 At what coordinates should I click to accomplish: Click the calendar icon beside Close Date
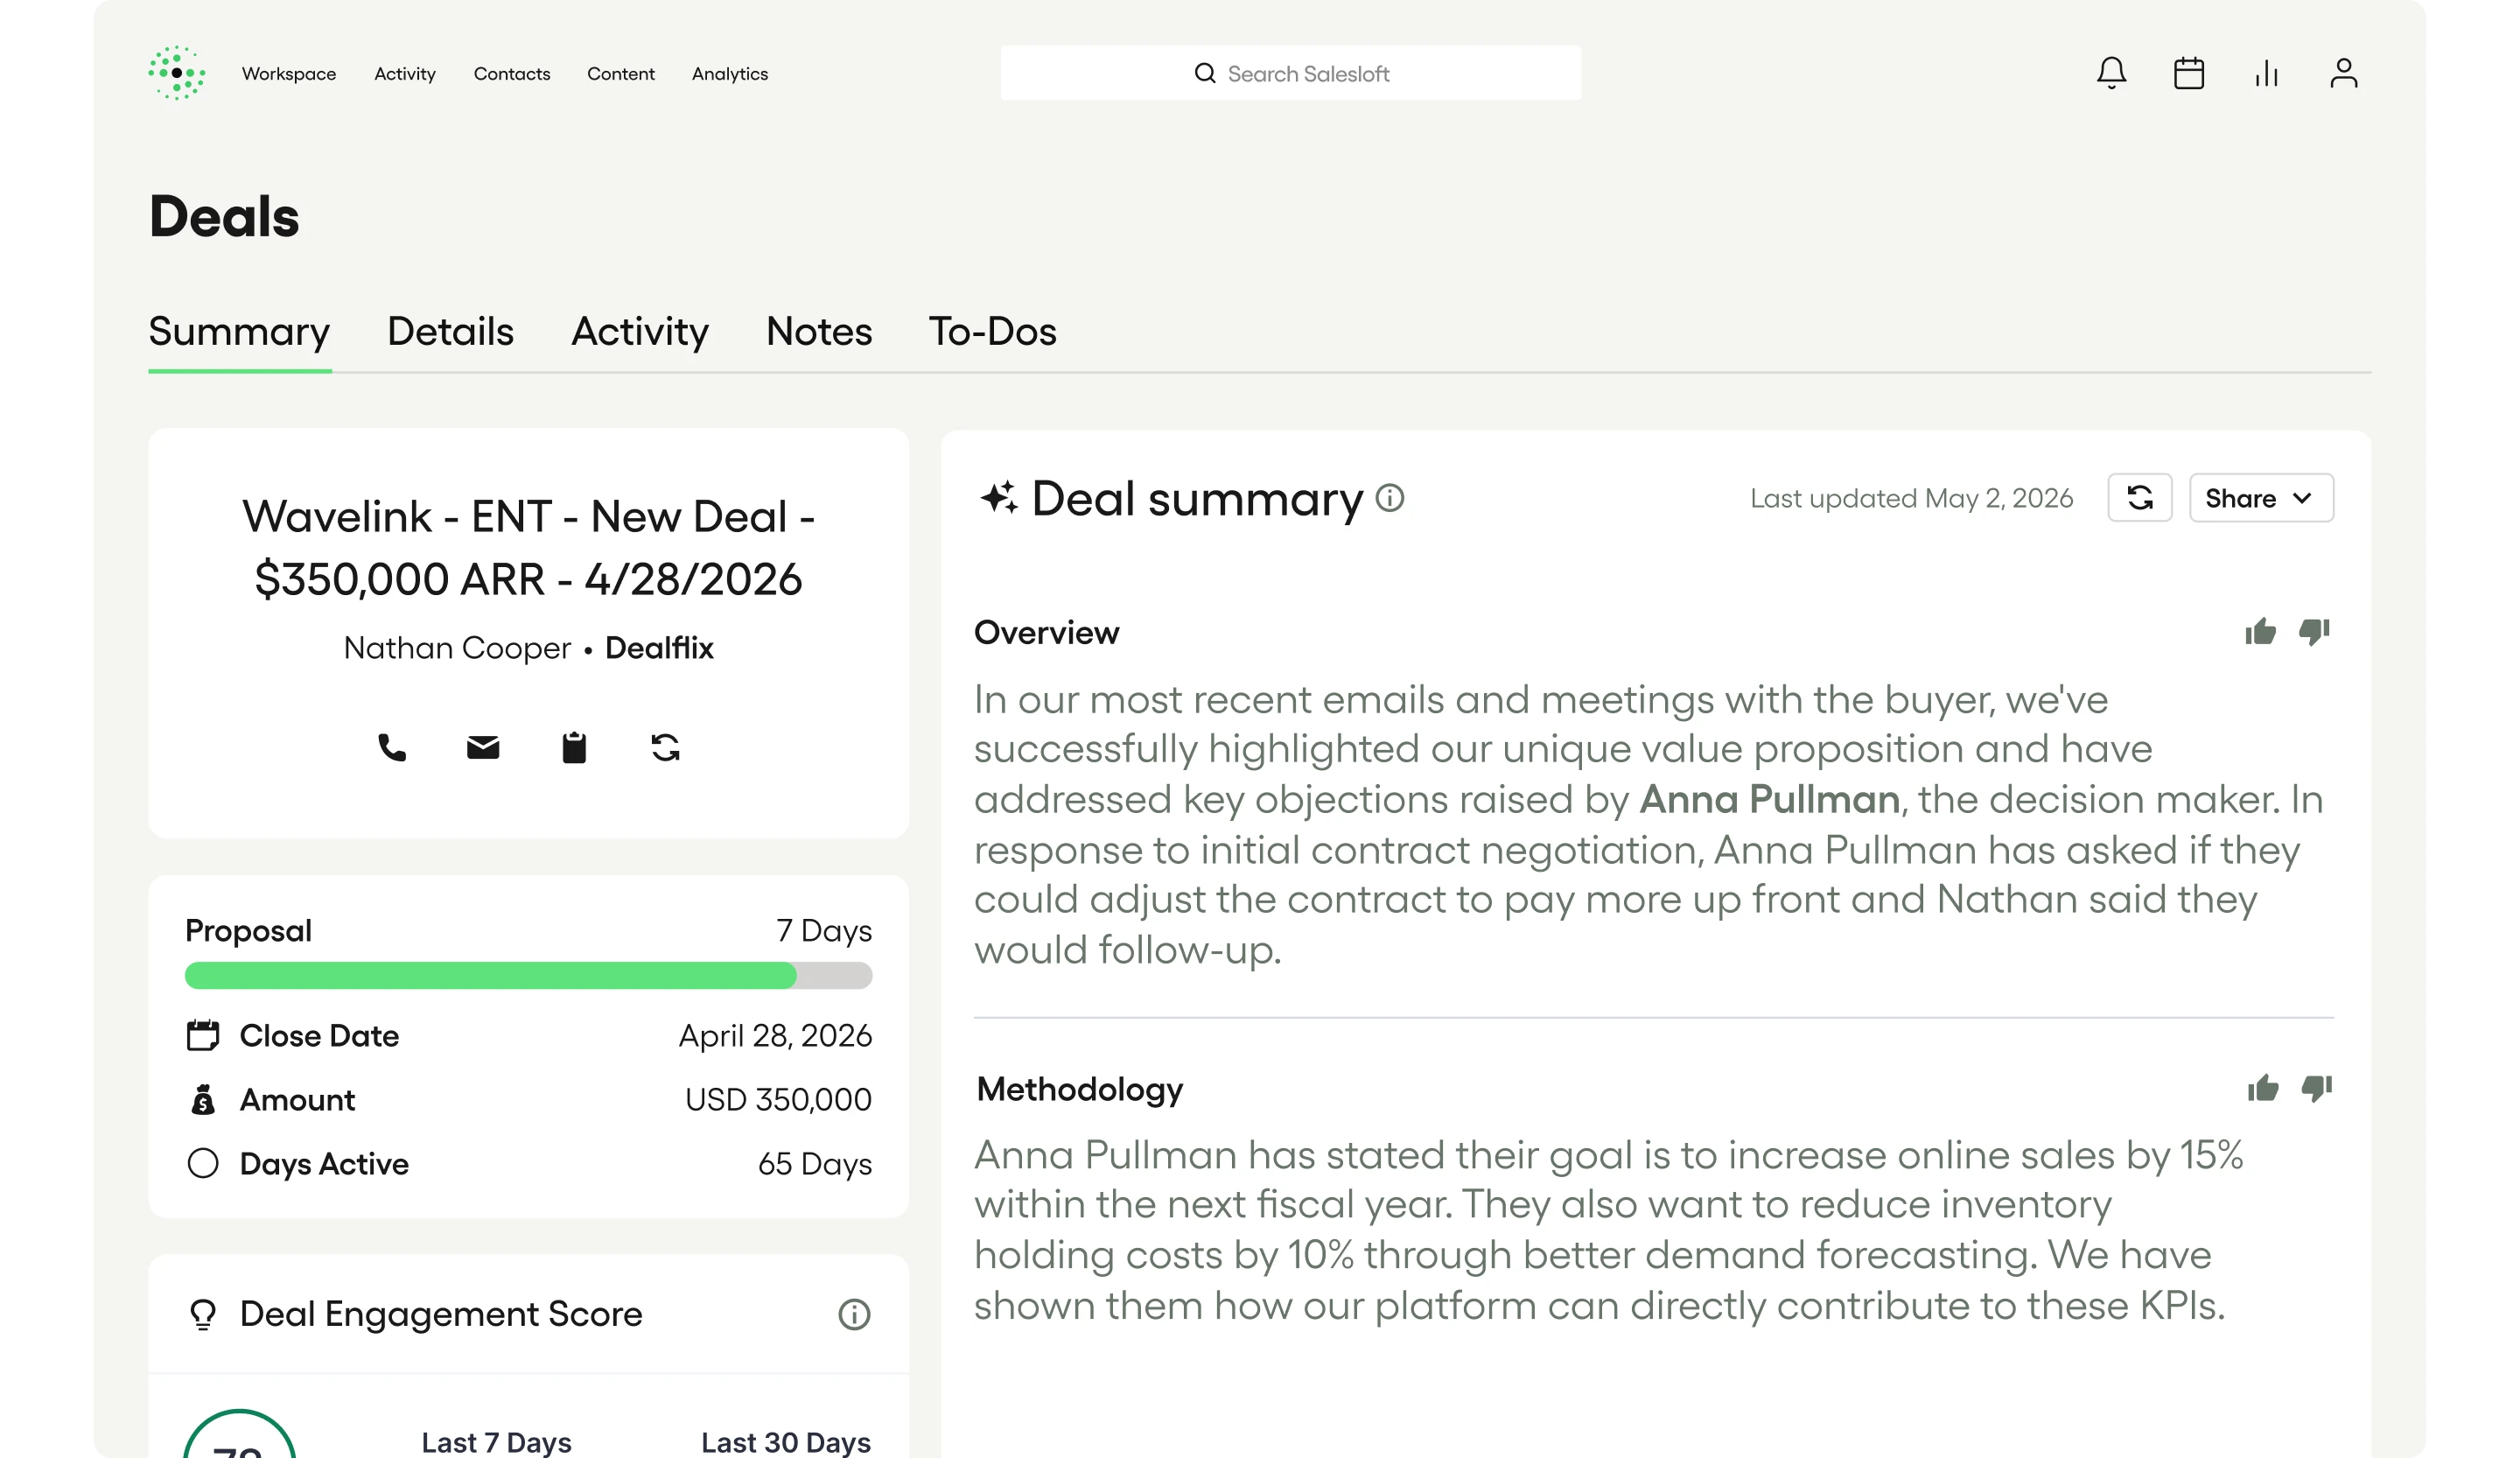point(203,1036)
